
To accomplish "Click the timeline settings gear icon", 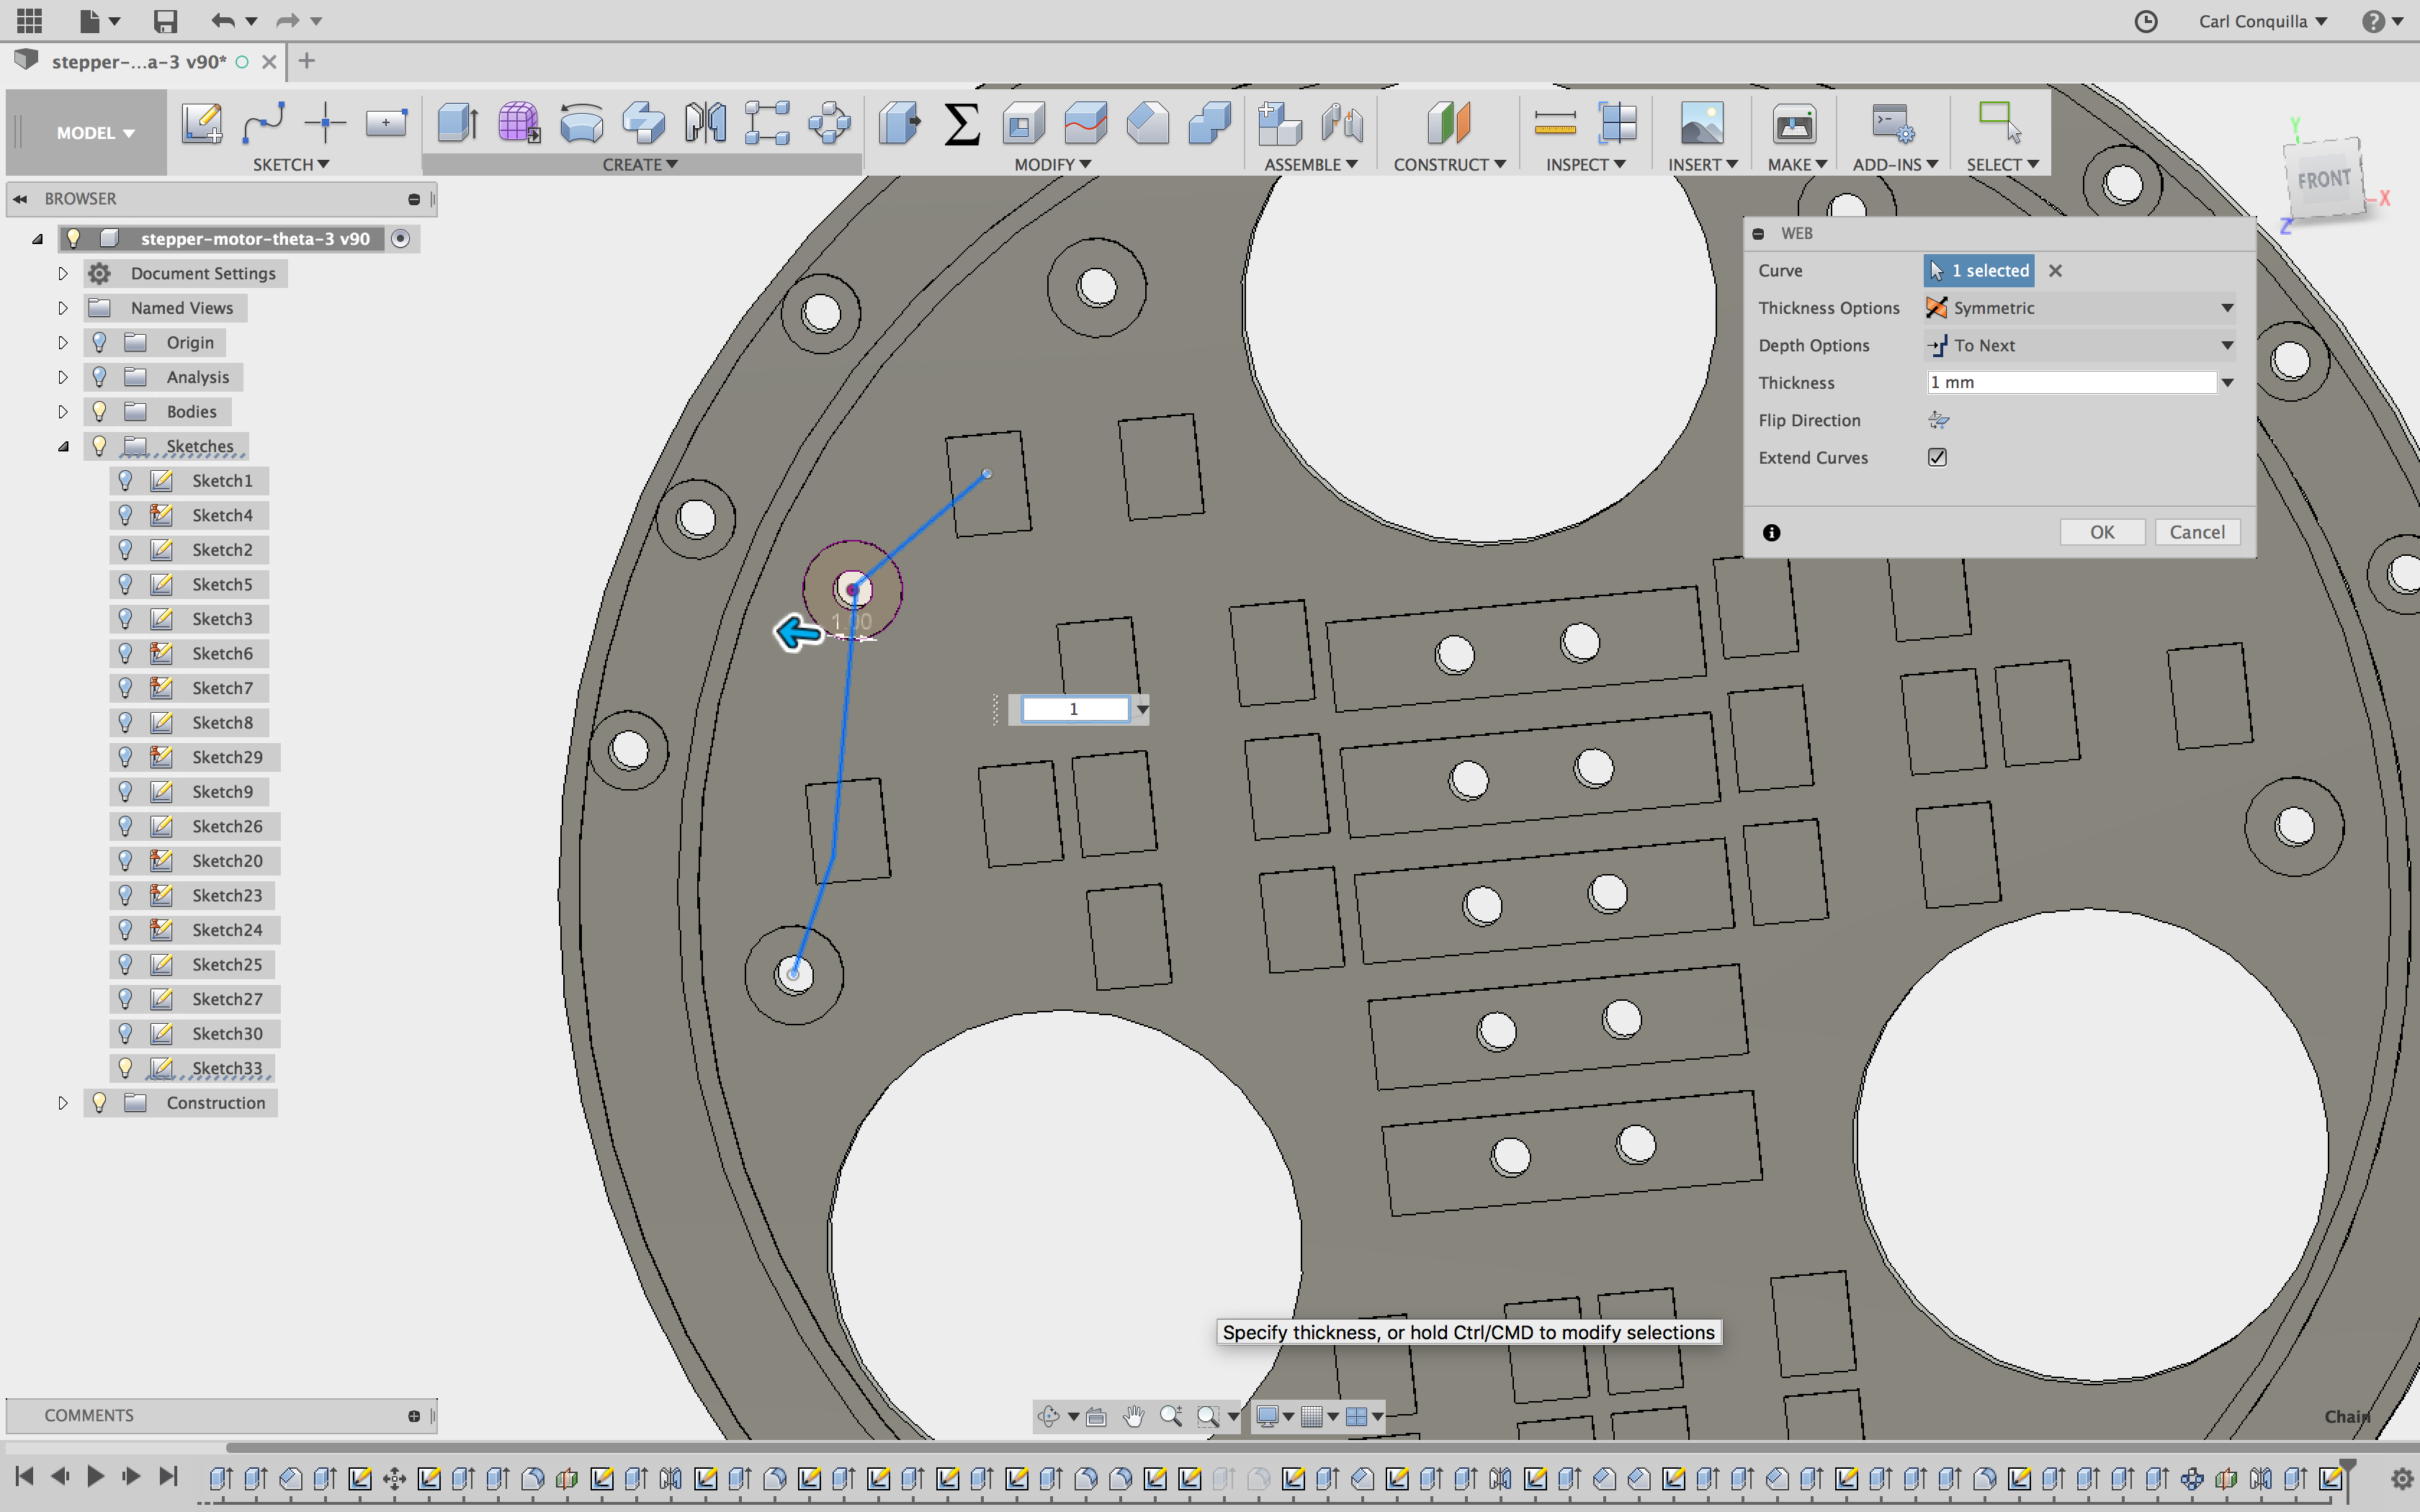I will tap(2401, 1478).
